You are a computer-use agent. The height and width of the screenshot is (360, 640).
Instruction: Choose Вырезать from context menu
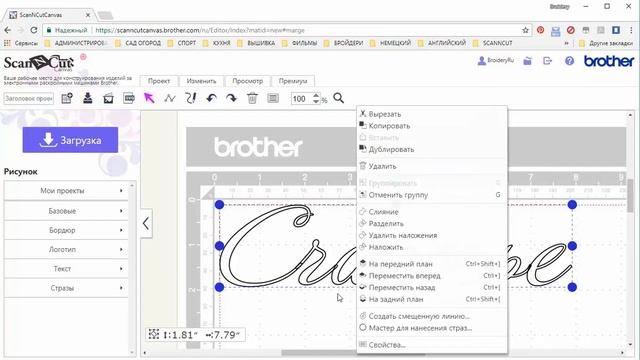[432, 114]
